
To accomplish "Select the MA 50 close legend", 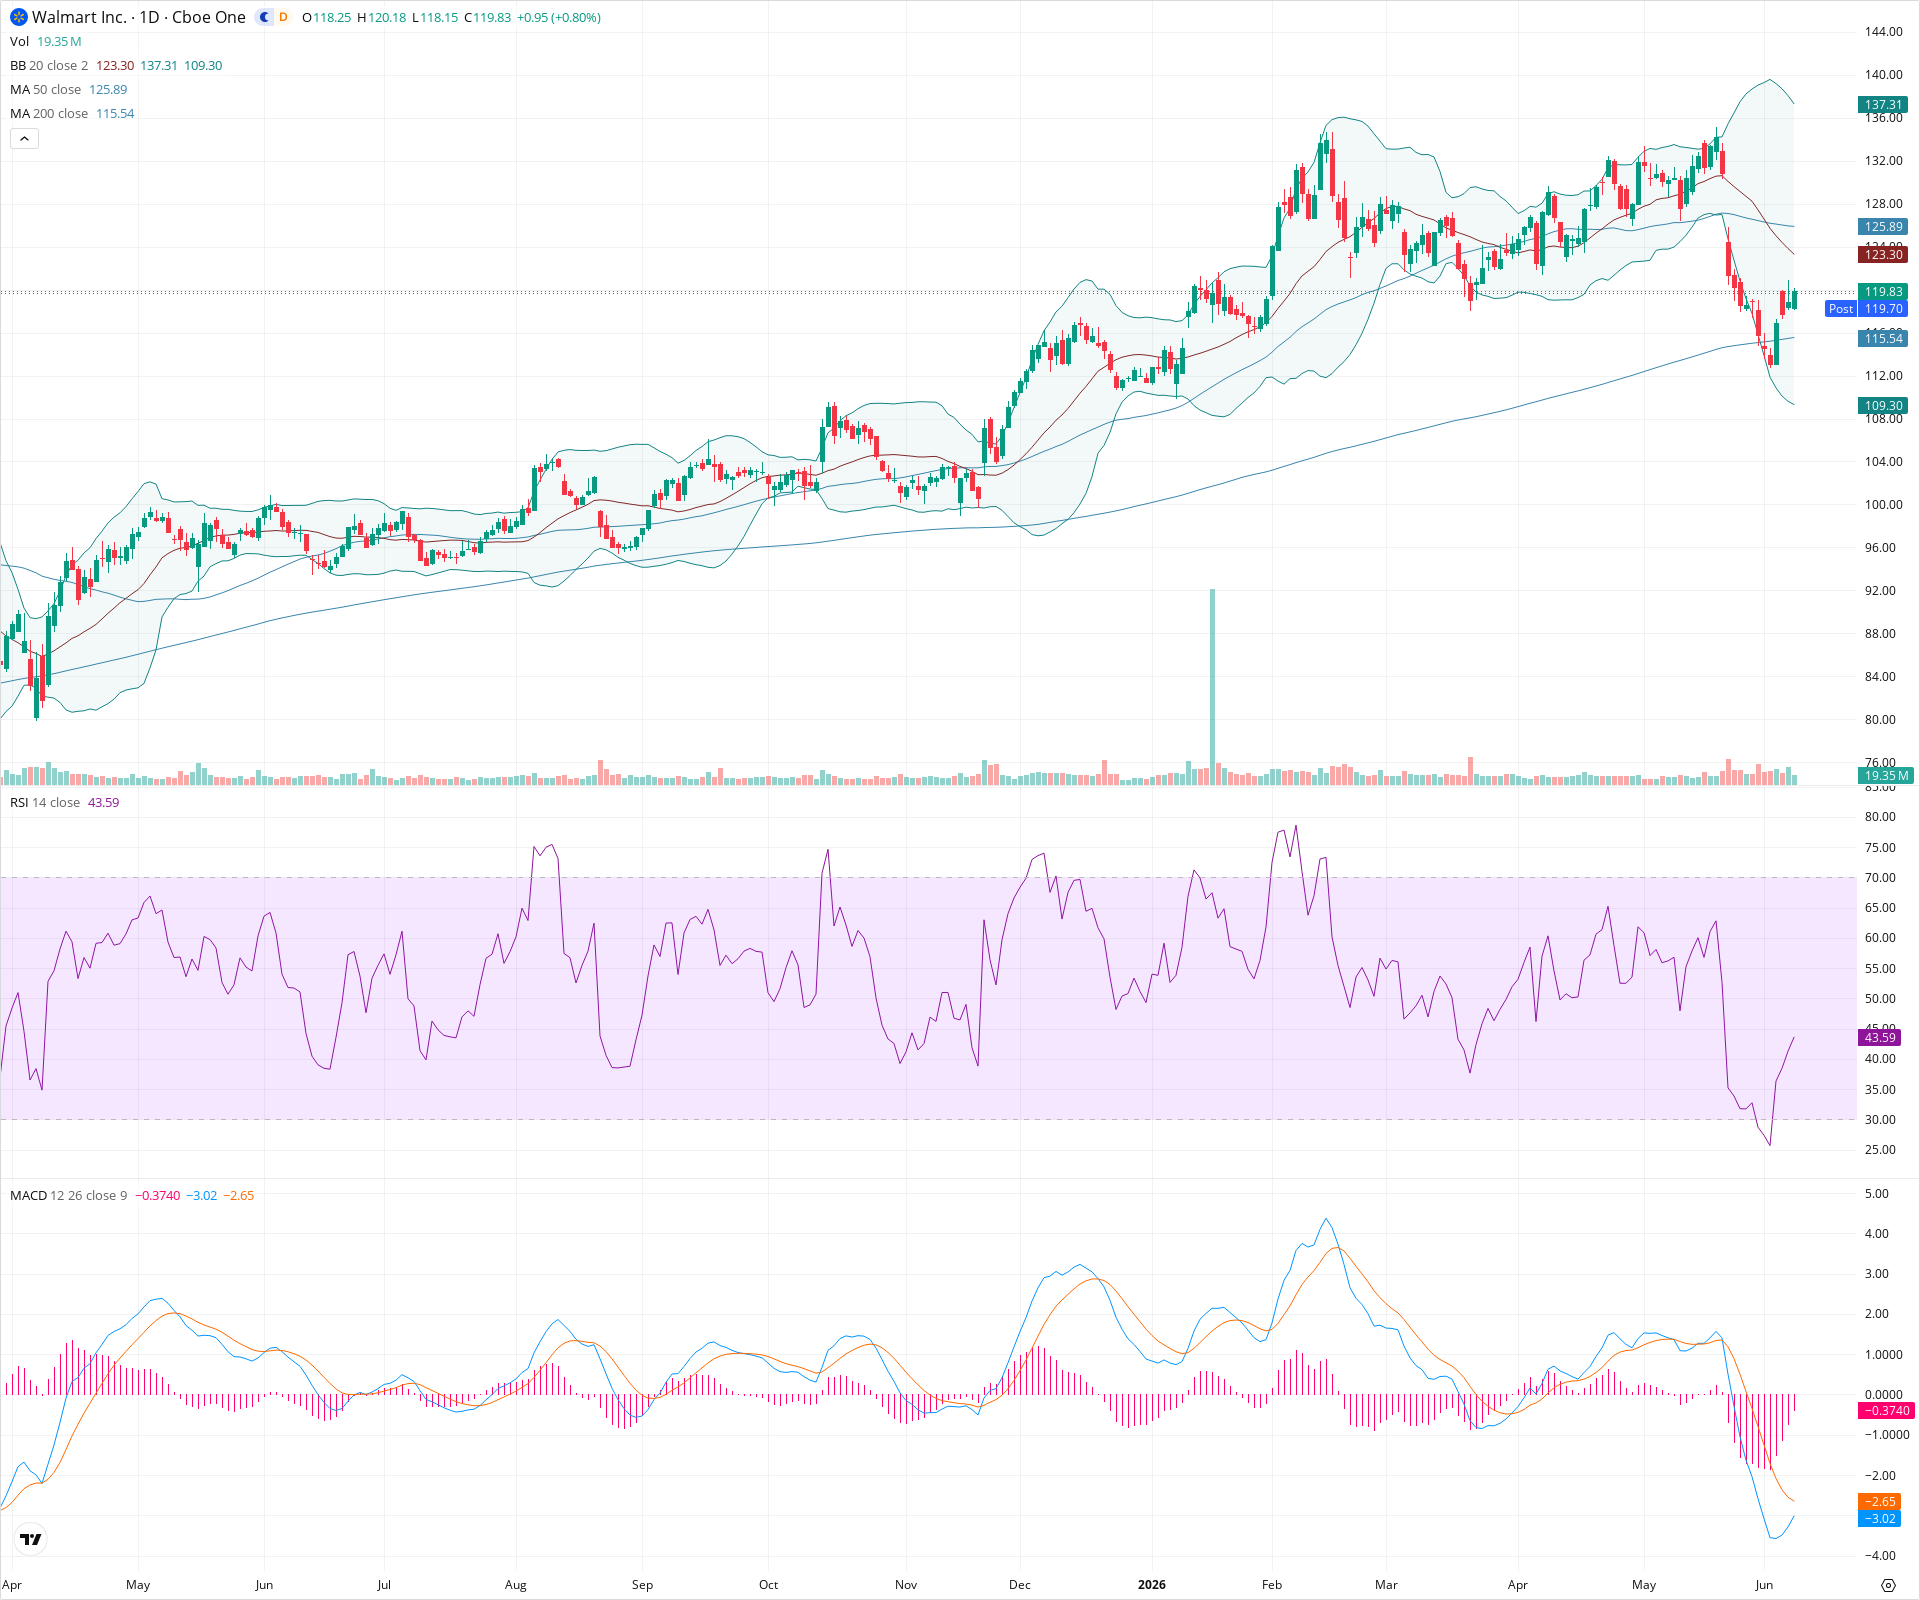I will point(45,89).
